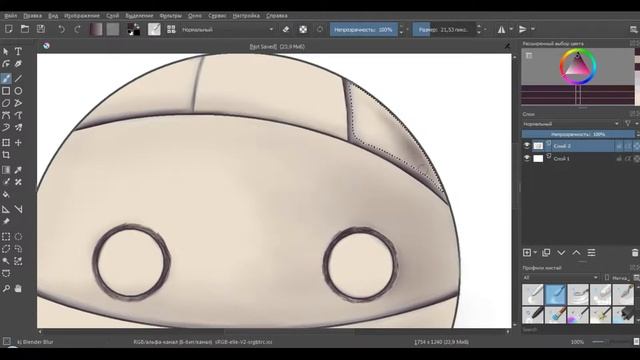640x360 pixels.
Task: Open layer properties button
Action: pos(591,253)
